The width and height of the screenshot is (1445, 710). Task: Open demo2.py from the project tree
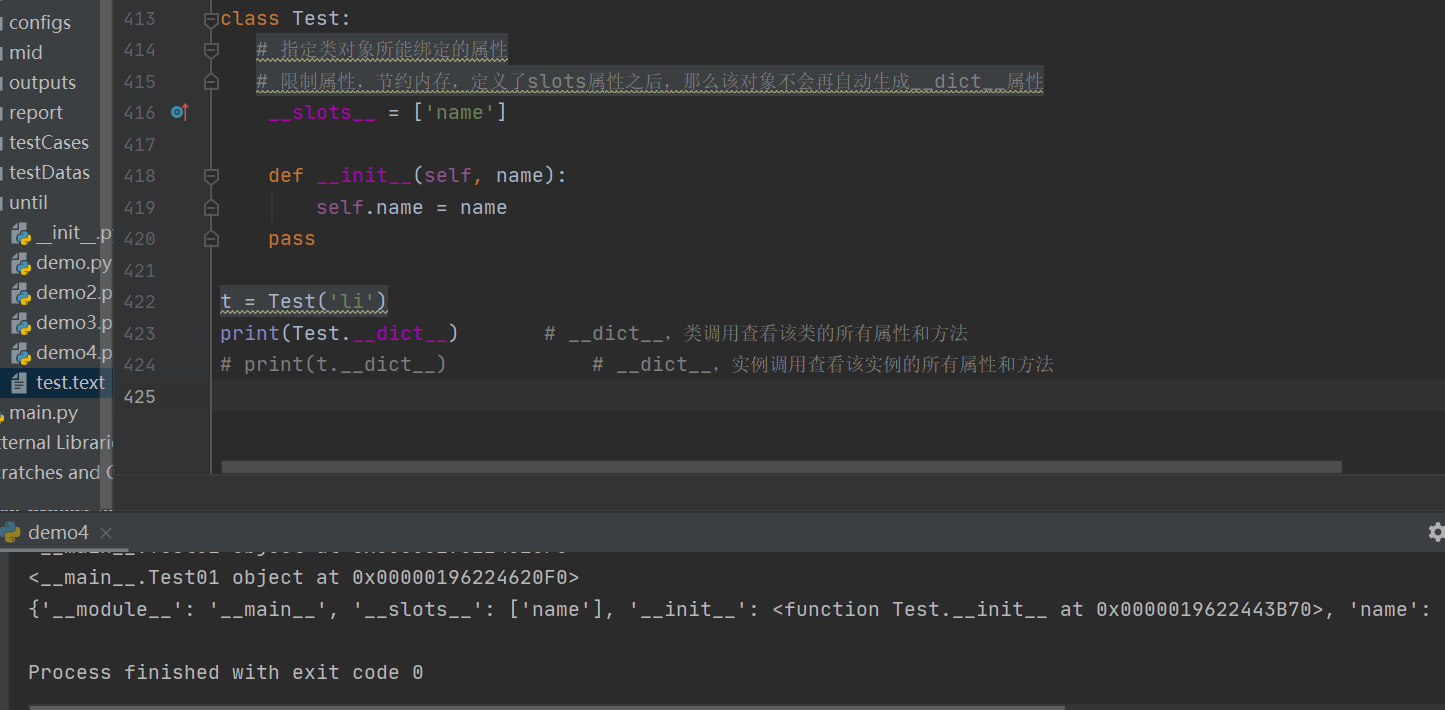tap(74, 293)
